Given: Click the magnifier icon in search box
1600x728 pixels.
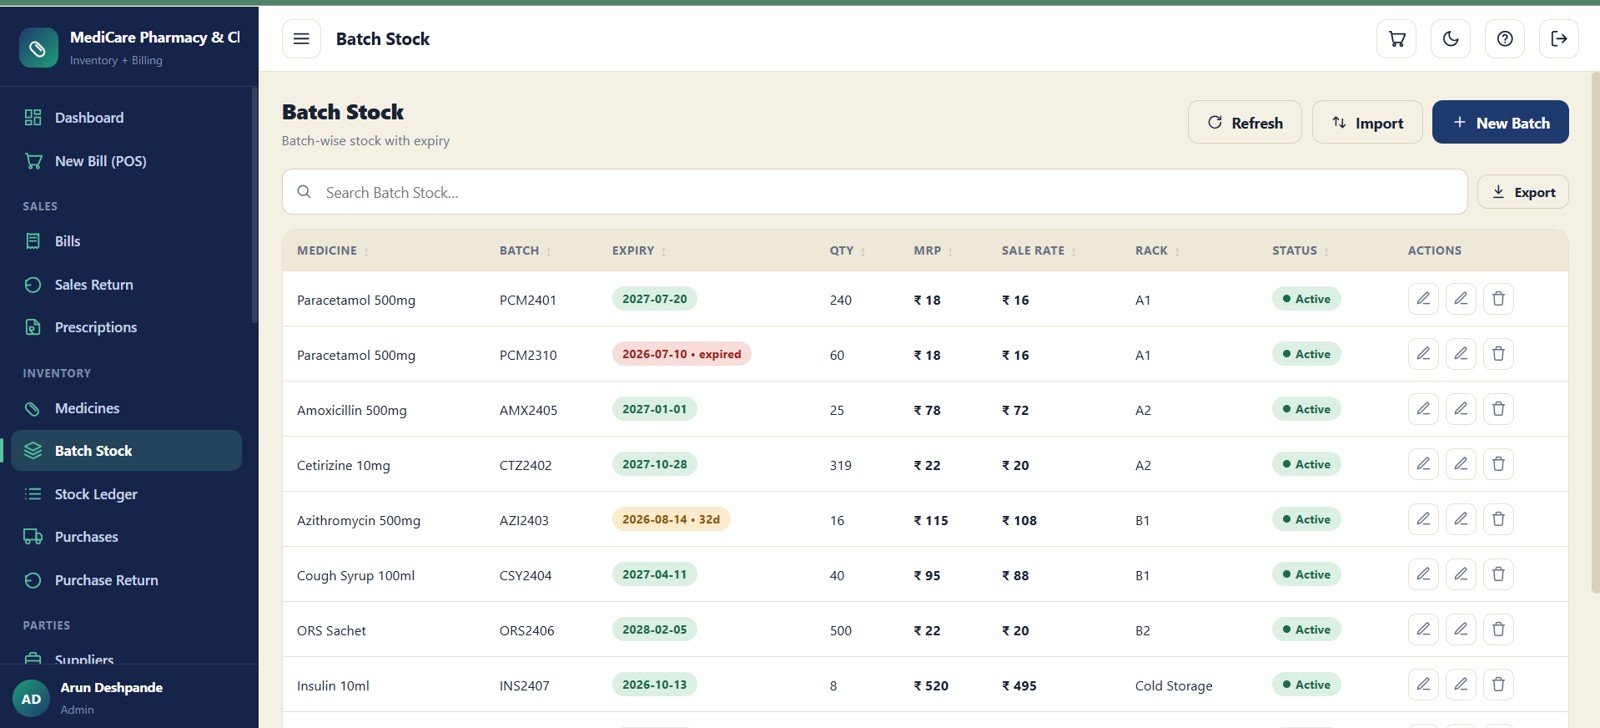Looking at the screenshot, I should pyautogui.click(x=304, y=192).
